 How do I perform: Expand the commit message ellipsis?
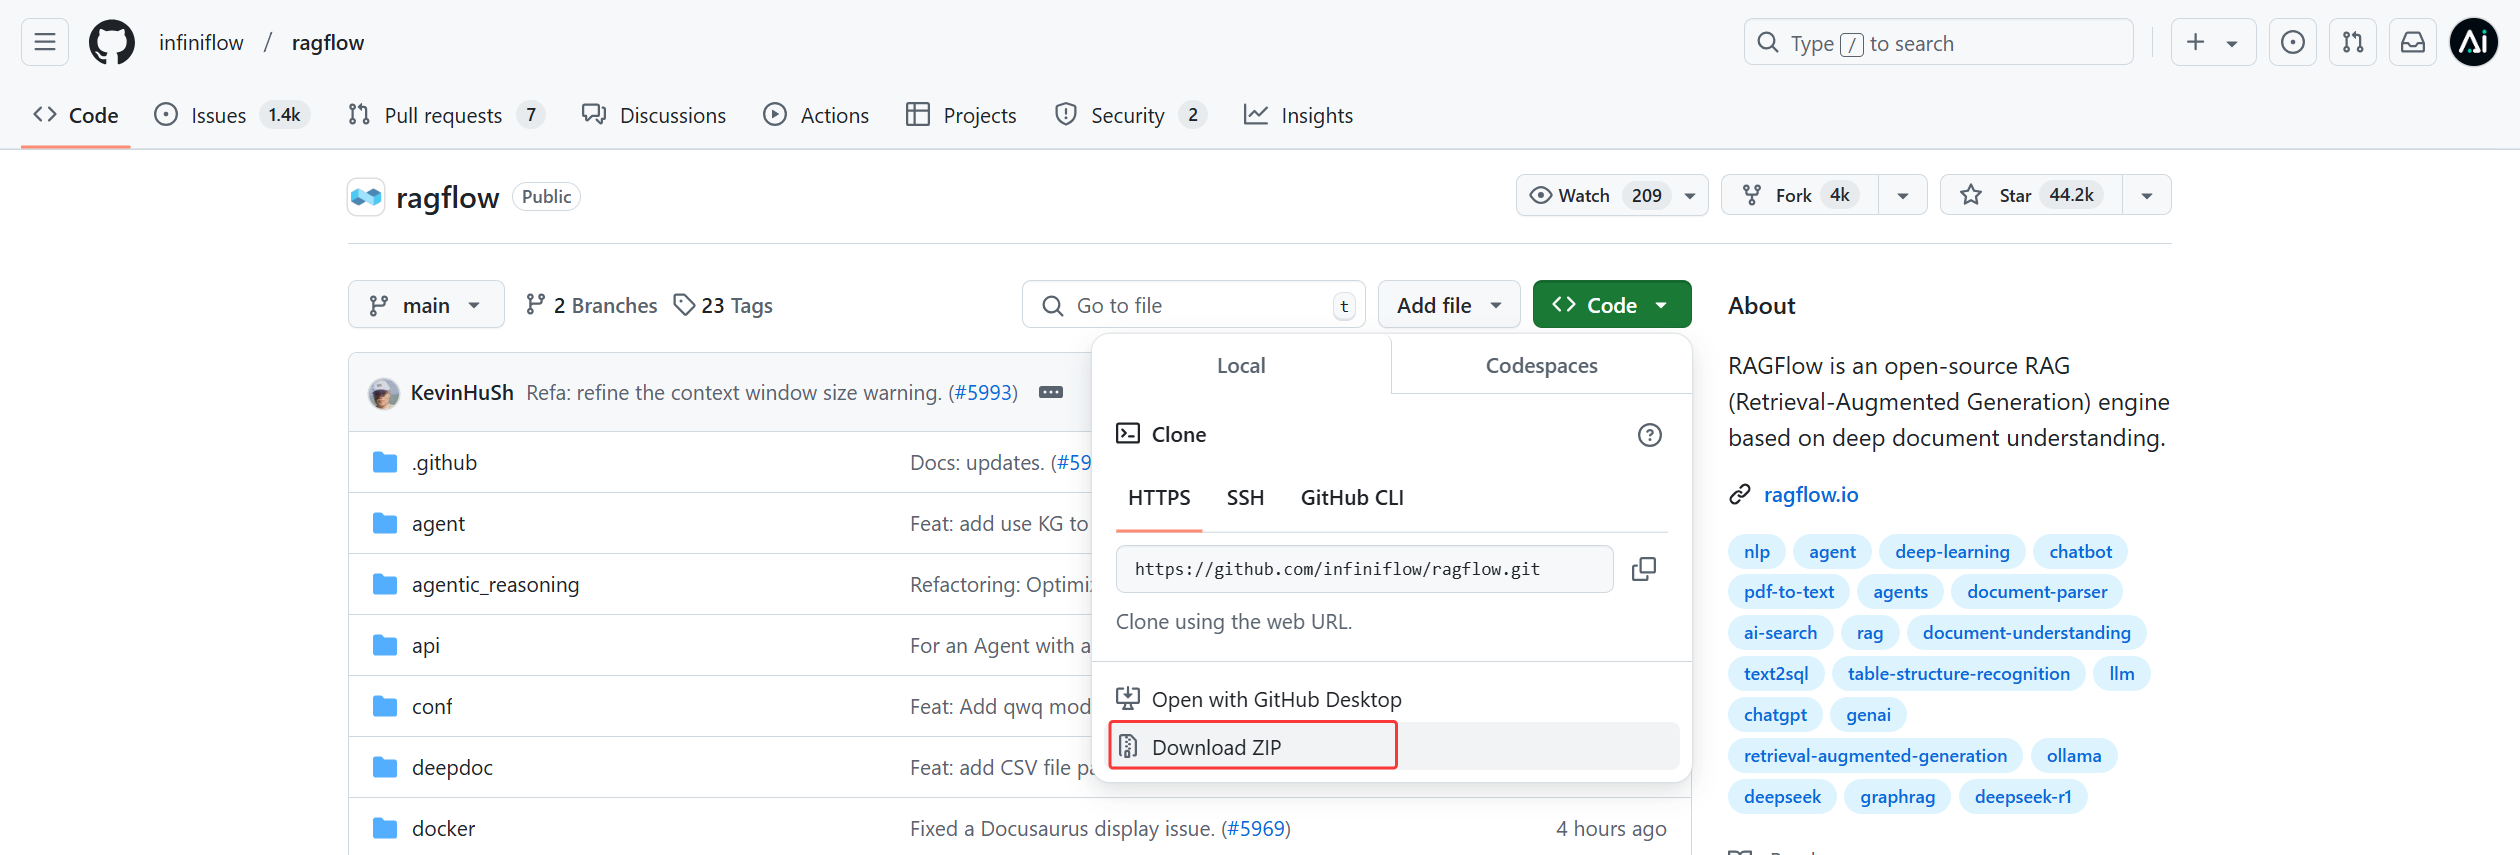(x=1051, y=392)
